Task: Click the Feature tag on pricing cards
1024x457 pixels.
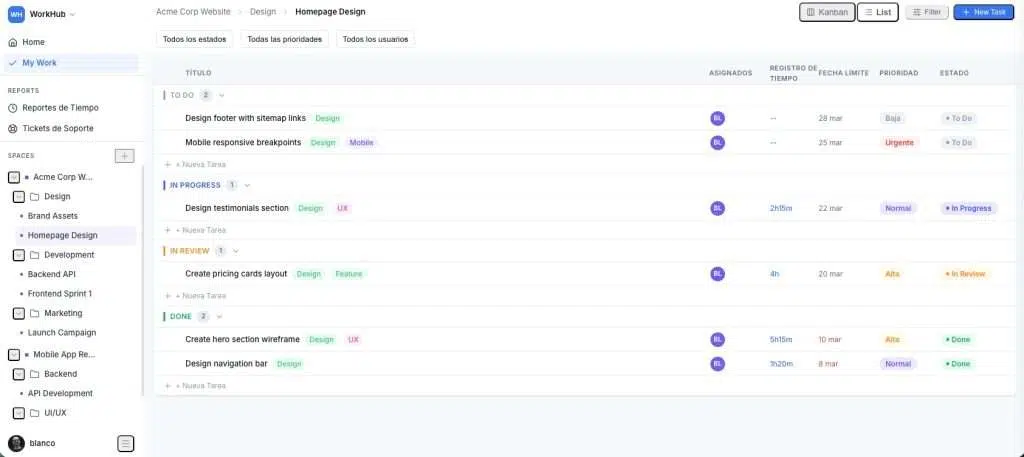Action: pyautogui.click(x=348, y=274)
